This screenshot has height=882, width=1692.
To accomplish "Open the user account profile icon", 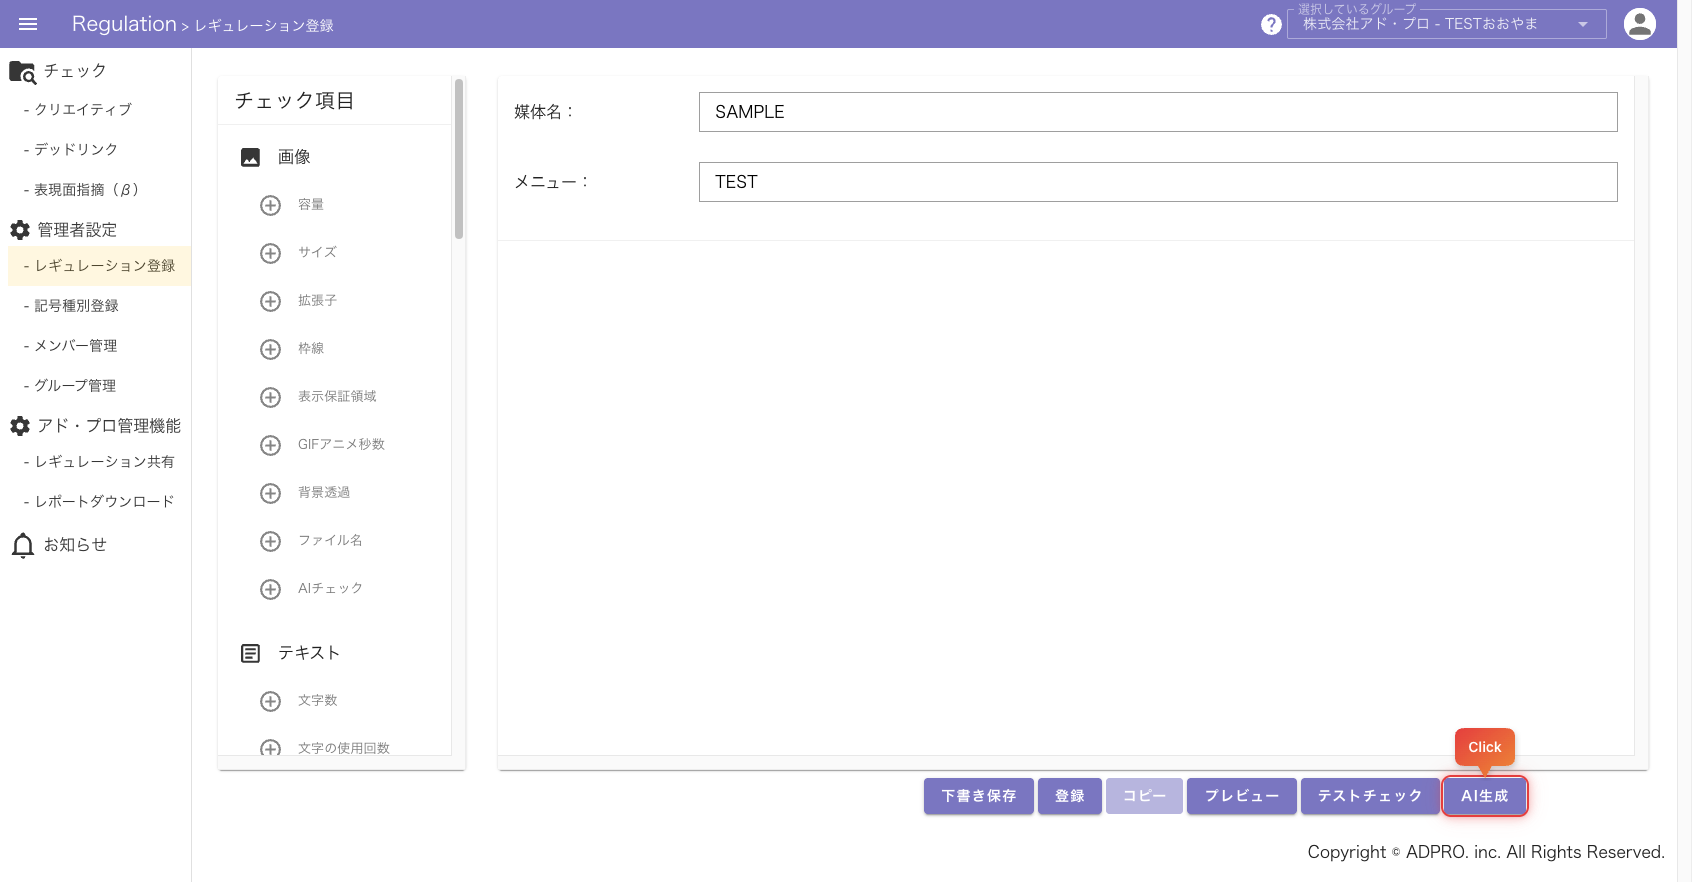I will (1639, 24).
